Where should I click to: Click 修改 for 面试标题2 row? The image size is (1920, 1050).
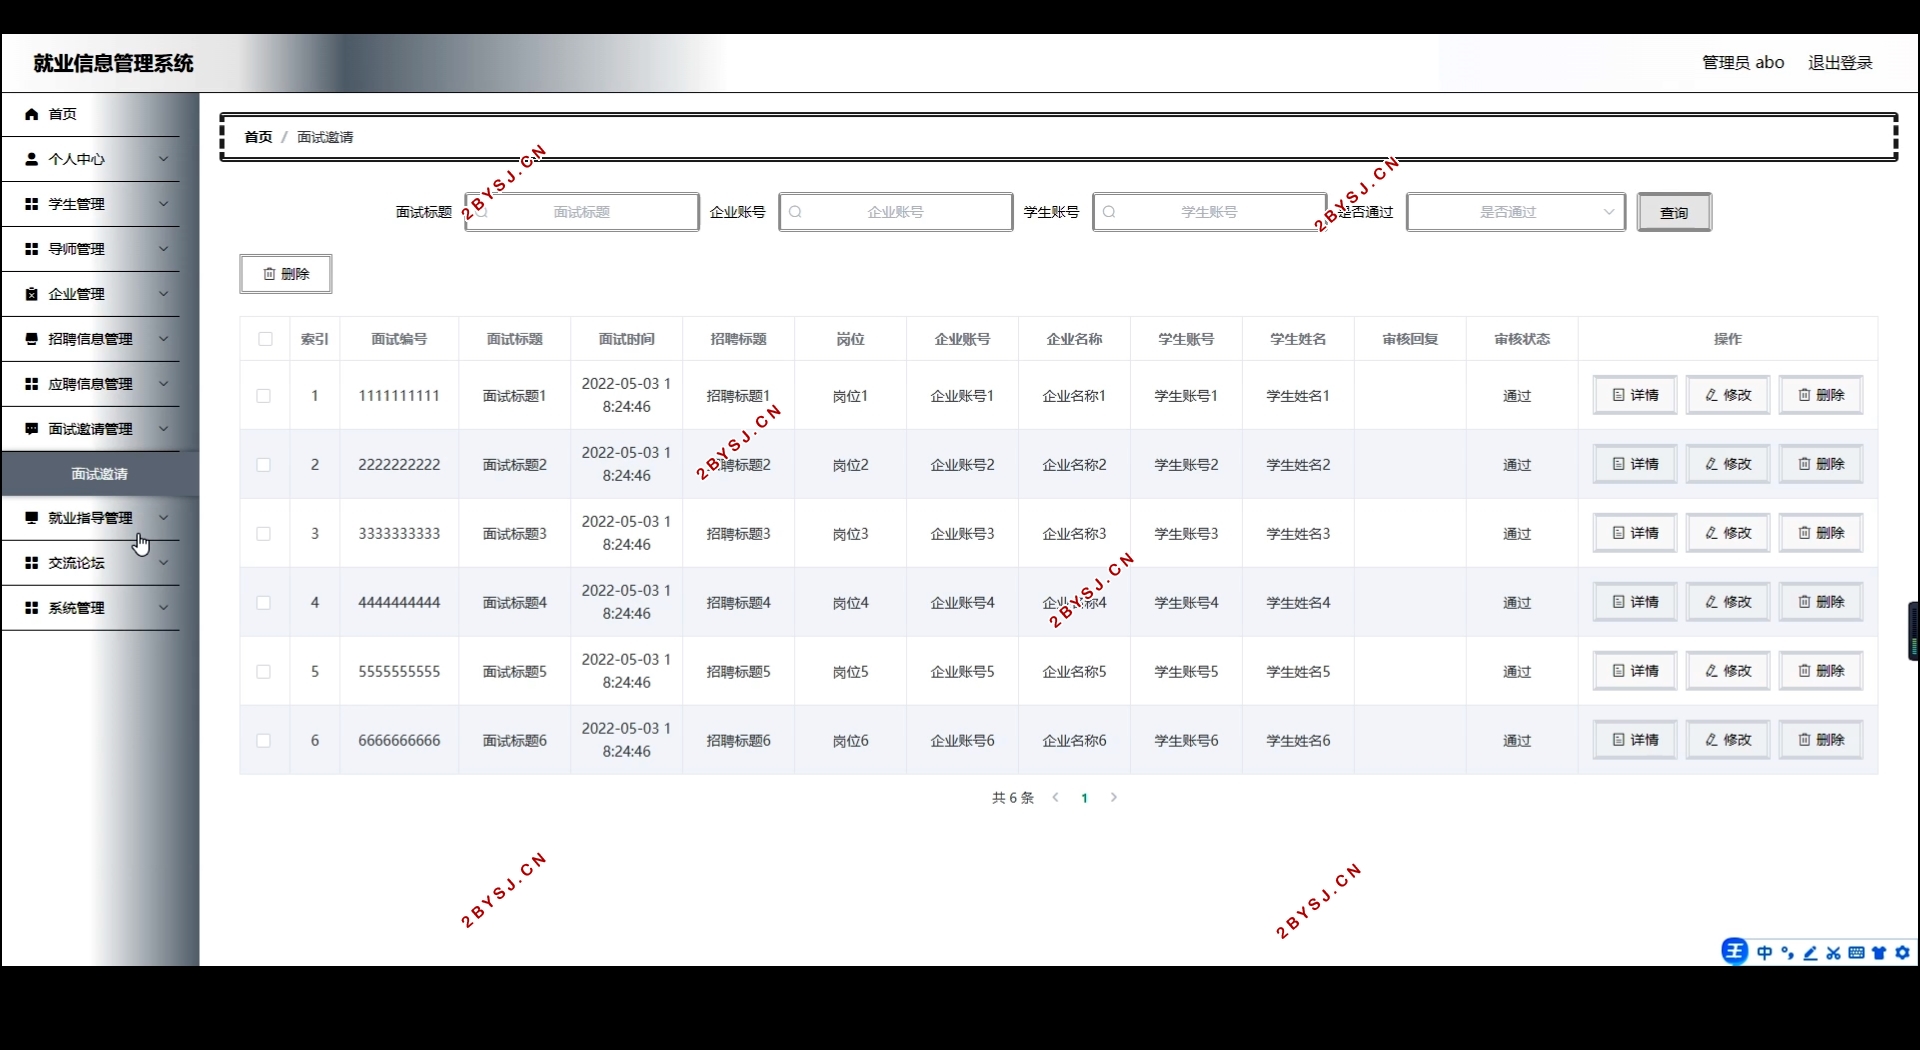tap(1728, 465)
